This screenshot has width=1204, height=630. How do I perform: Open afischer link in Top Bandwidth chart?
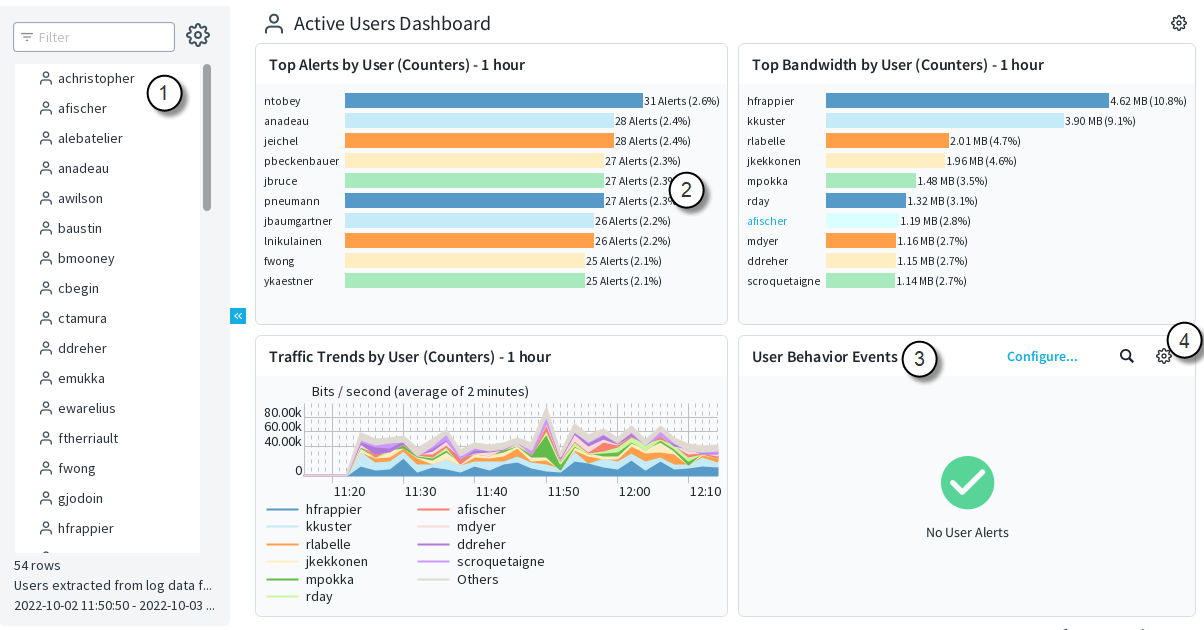(x=767, y=221)
